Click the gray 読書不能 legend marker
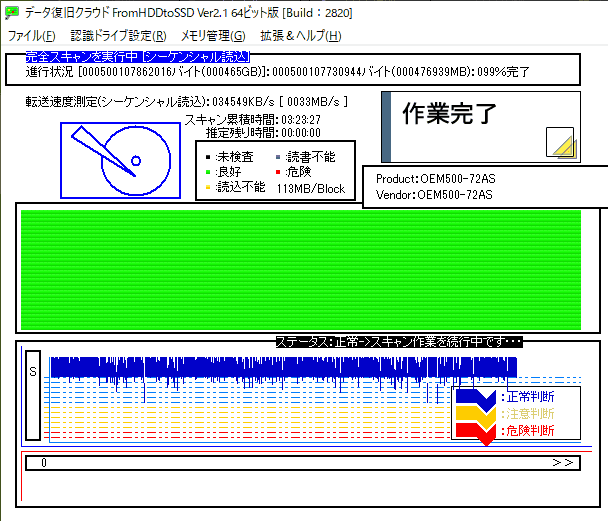The height and width of the screenshot is (521, 608). click(278, 157)
